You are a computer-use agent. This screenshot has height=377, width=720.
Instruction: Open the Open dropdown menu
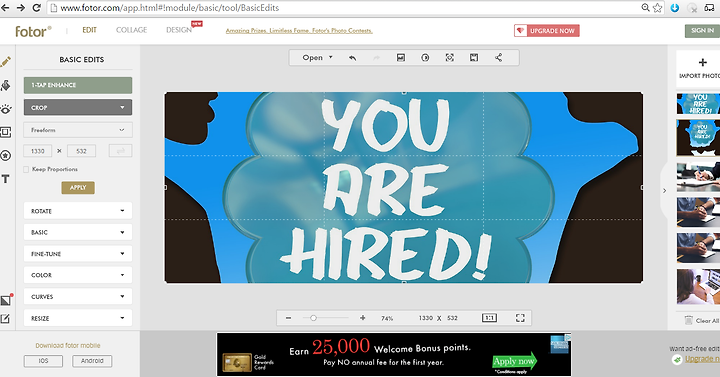[x=317, y=58]
